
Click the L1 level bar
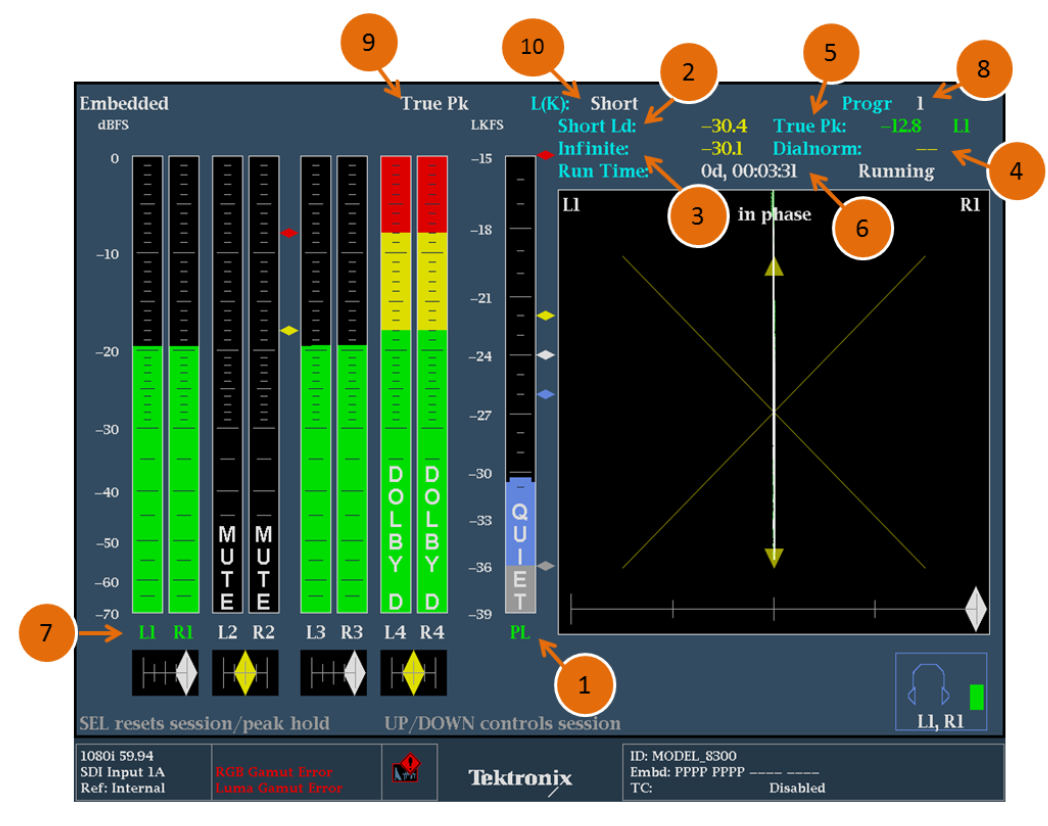[148, 384]
